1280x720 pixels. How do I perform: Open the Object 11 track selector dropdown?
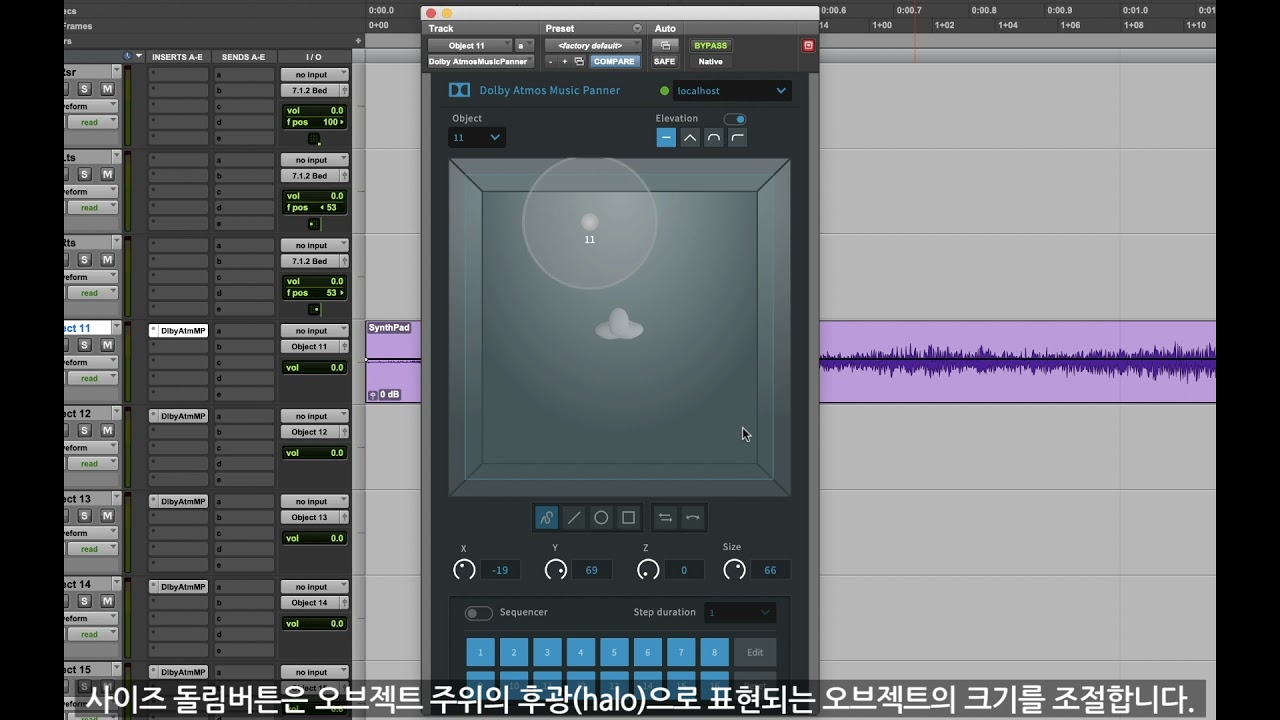click(x=470, y=45)
